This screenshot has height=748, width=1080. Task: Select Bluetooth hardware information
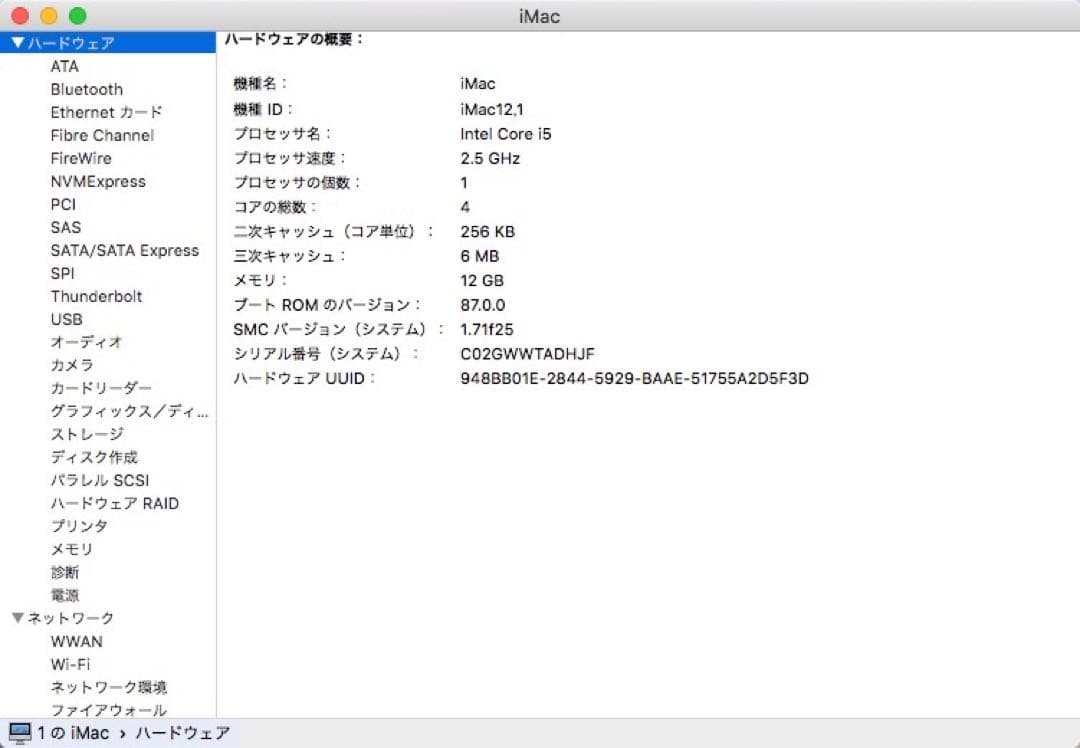click(86, 89)
